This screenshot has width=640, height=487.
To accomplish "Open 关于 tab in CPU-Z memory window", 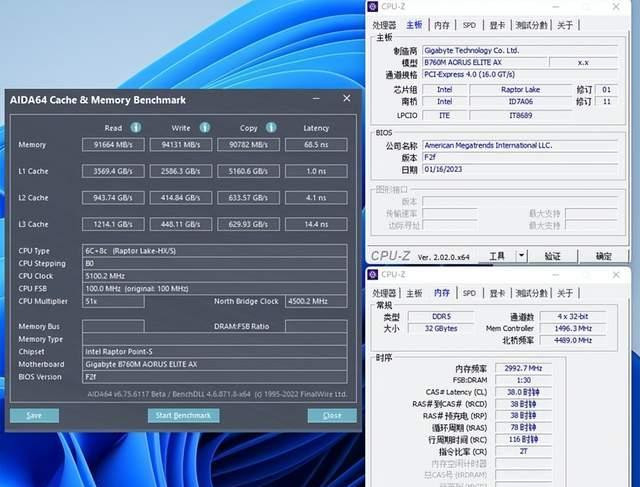I will [565, 293].
